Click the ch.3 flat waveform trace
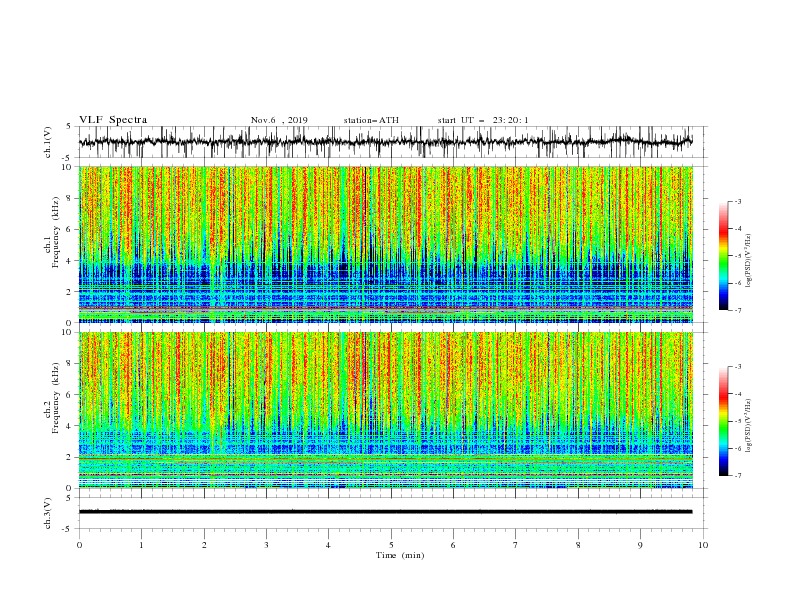This screenshot has width=792, height=612. [x=385, y=512]
